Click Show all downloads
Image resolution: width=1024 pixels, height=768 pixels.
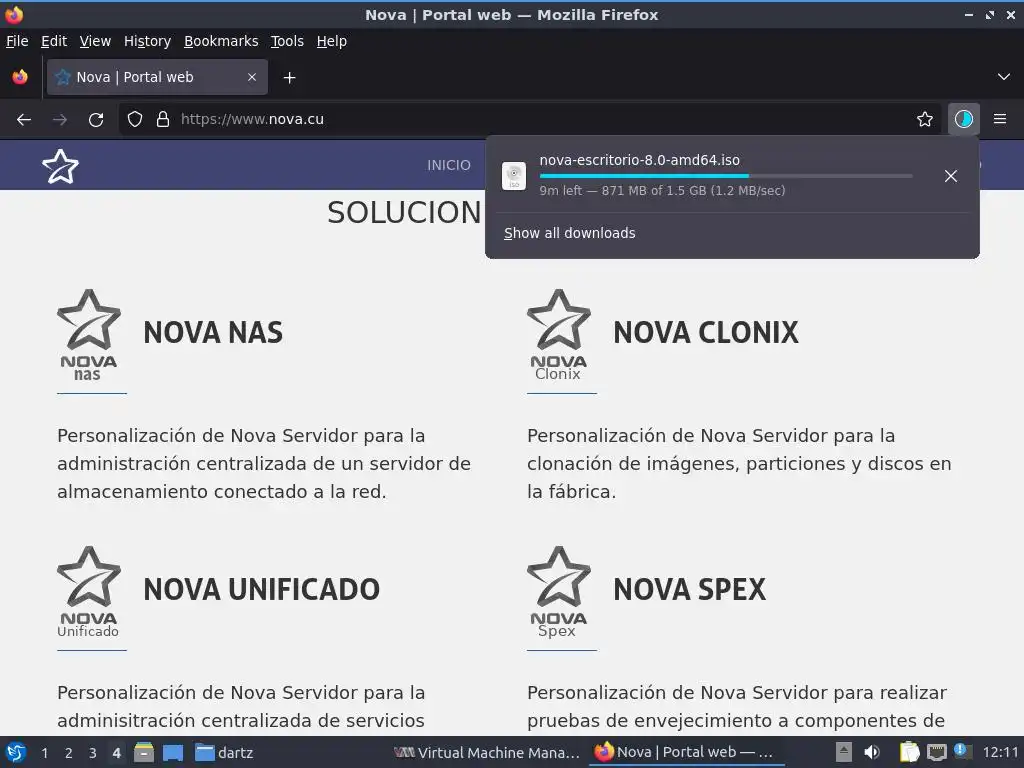[x=569, y=233]
